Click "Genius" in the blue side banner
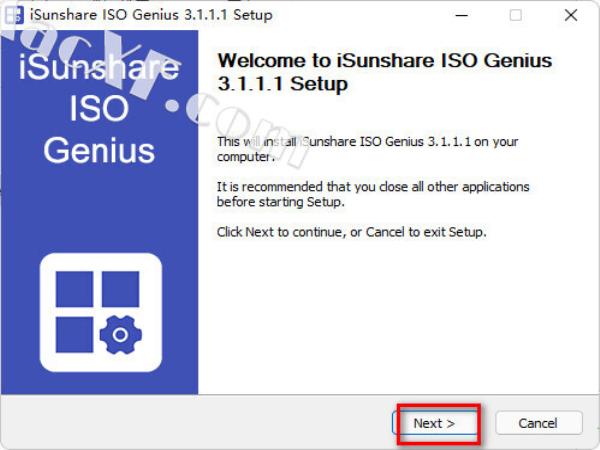This screenshot has width=600, height=450. tap(99, 150)
